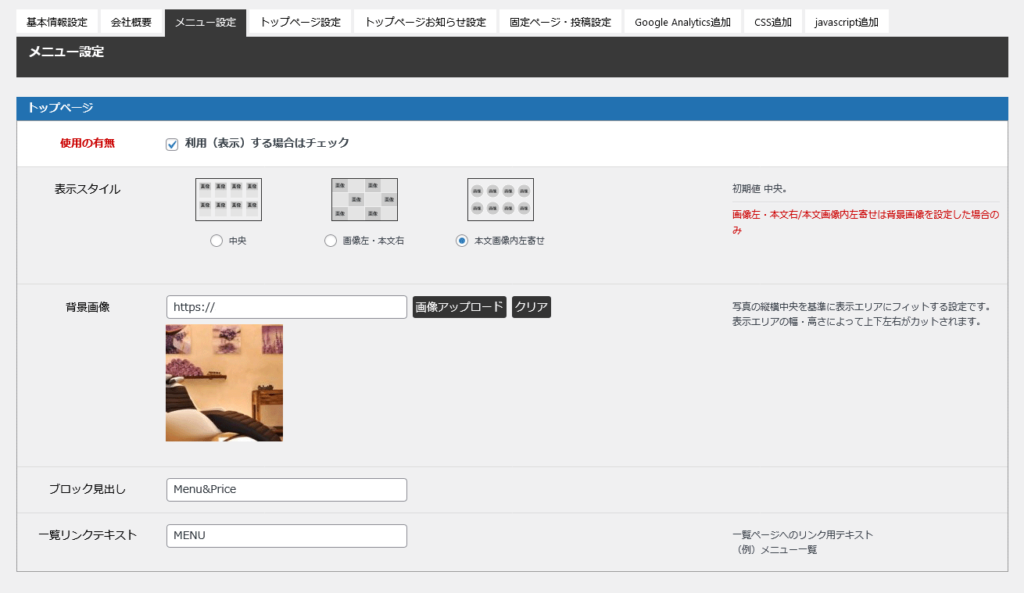Click the image-left text-right layout icon
This screenshot has height=593, width=1024.
(364, 199)
